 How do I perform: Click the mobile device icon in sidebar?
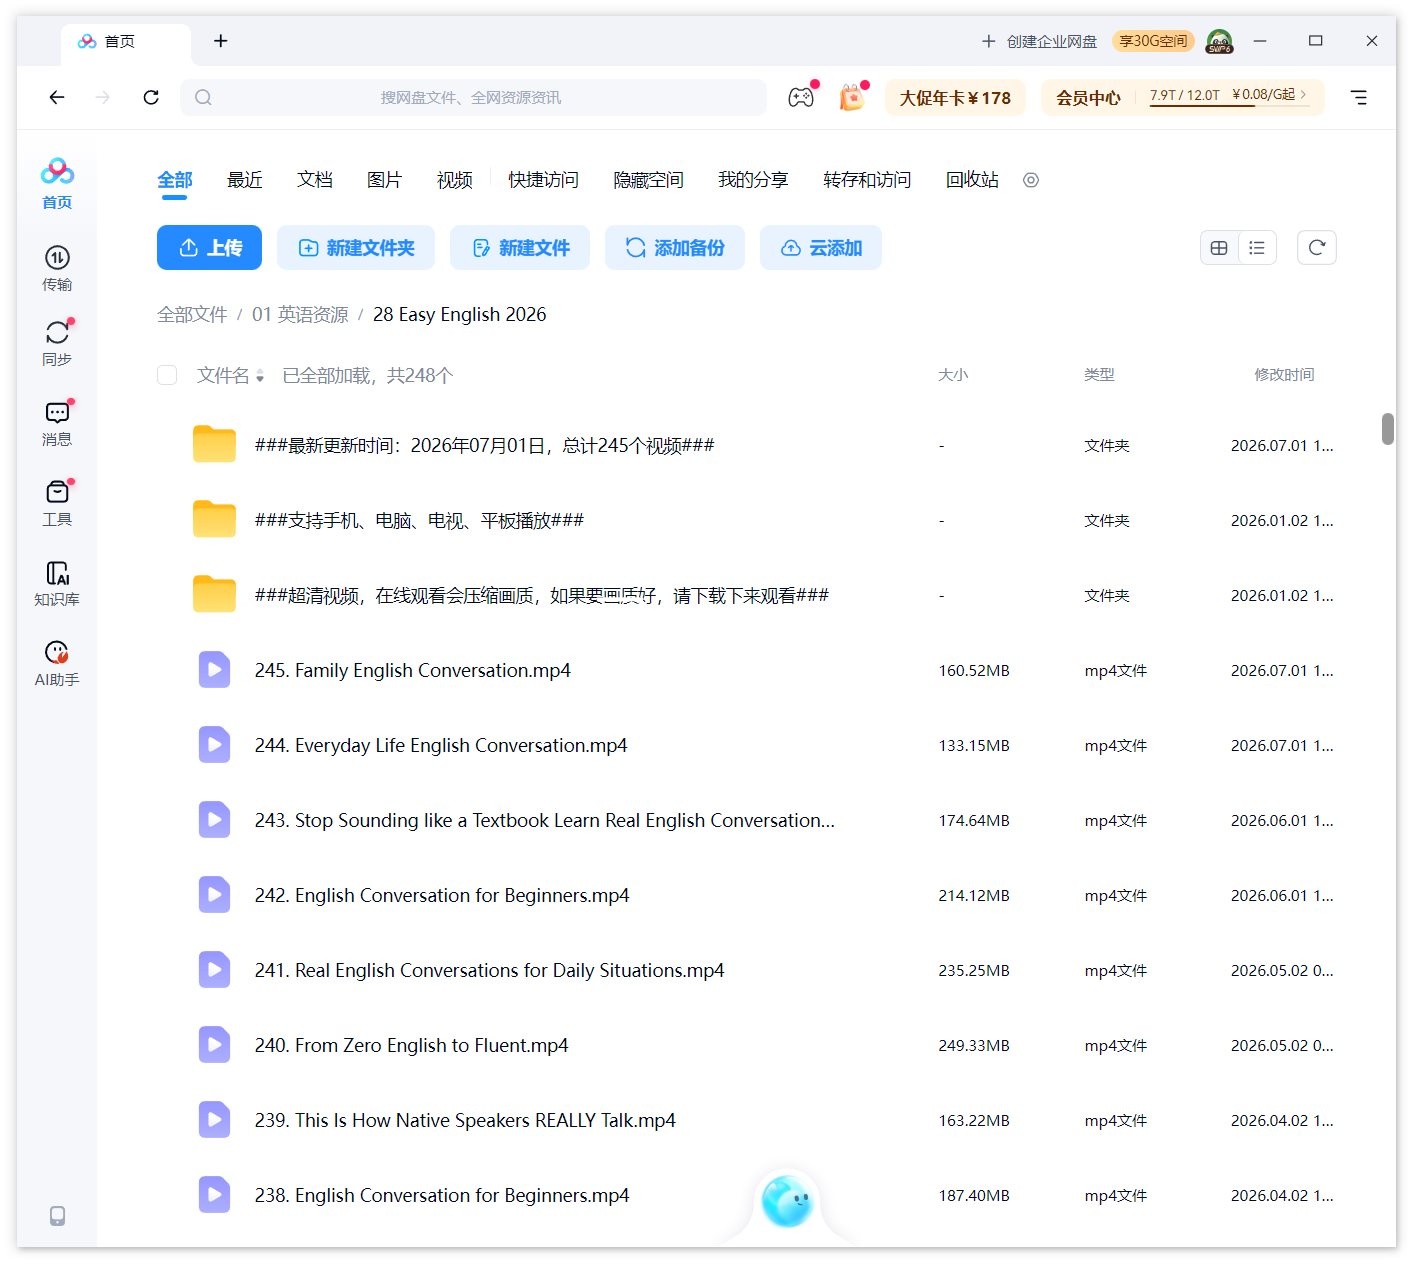point(57,1215)
